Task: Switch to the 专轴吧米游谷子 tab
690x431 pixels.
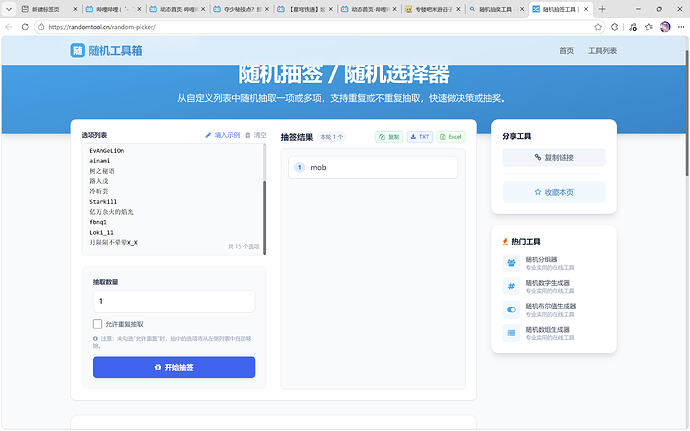Action: coord(434,9)
